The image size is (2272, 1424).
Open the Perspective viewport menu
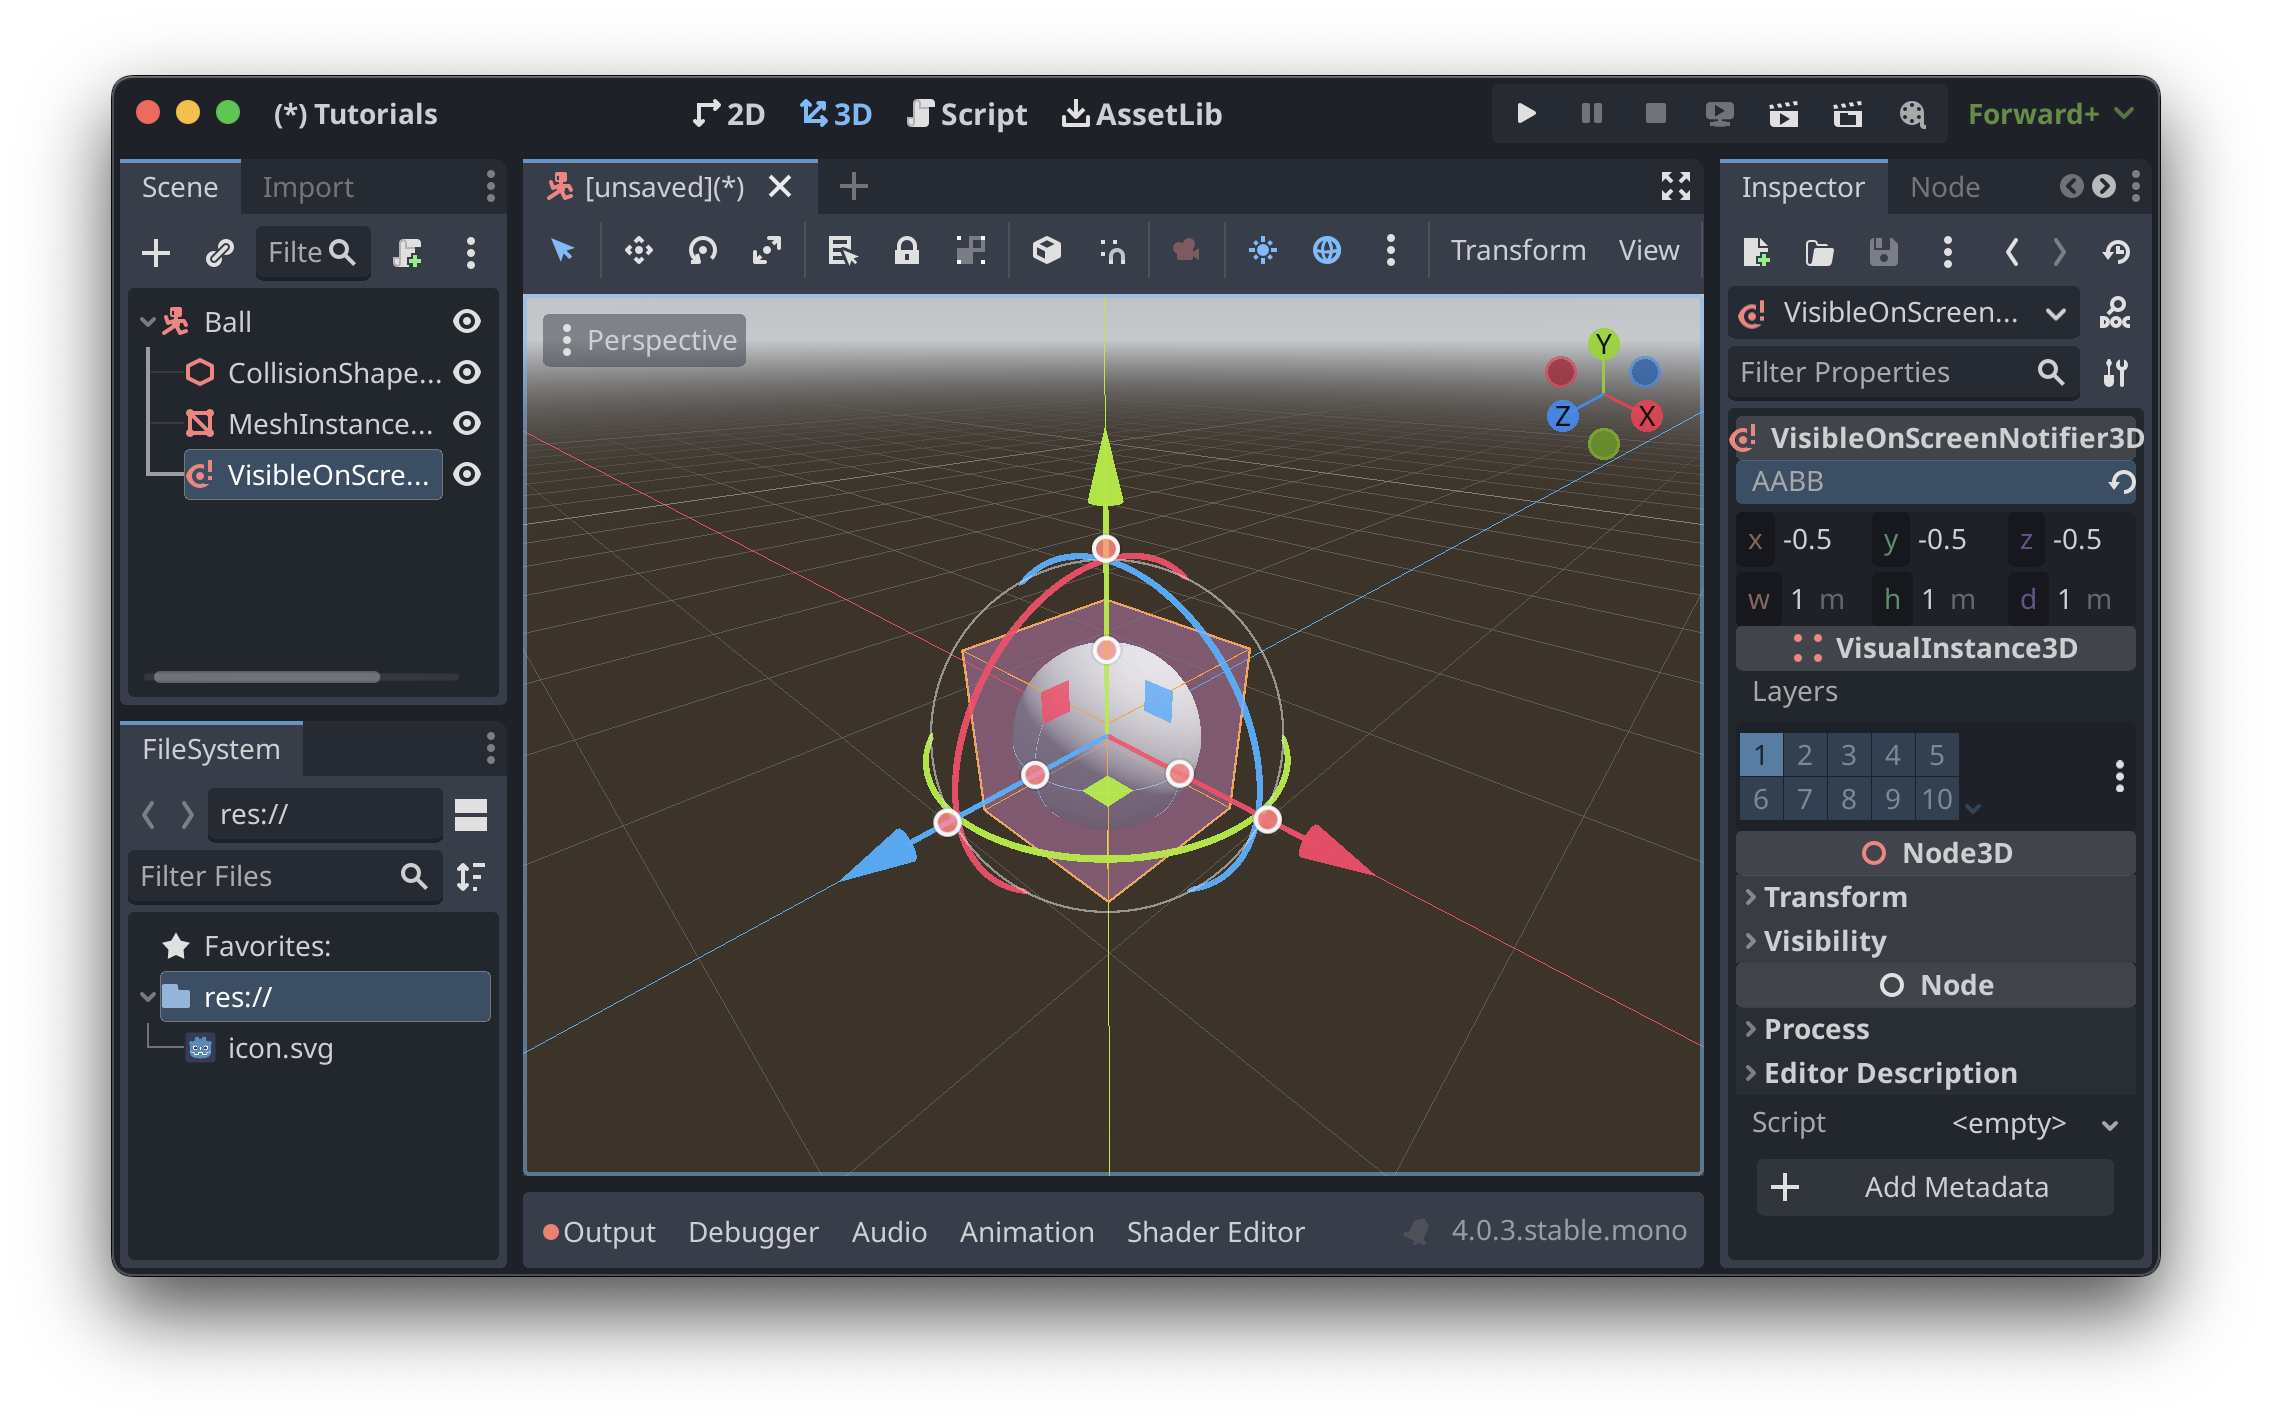tap(645, 340)
